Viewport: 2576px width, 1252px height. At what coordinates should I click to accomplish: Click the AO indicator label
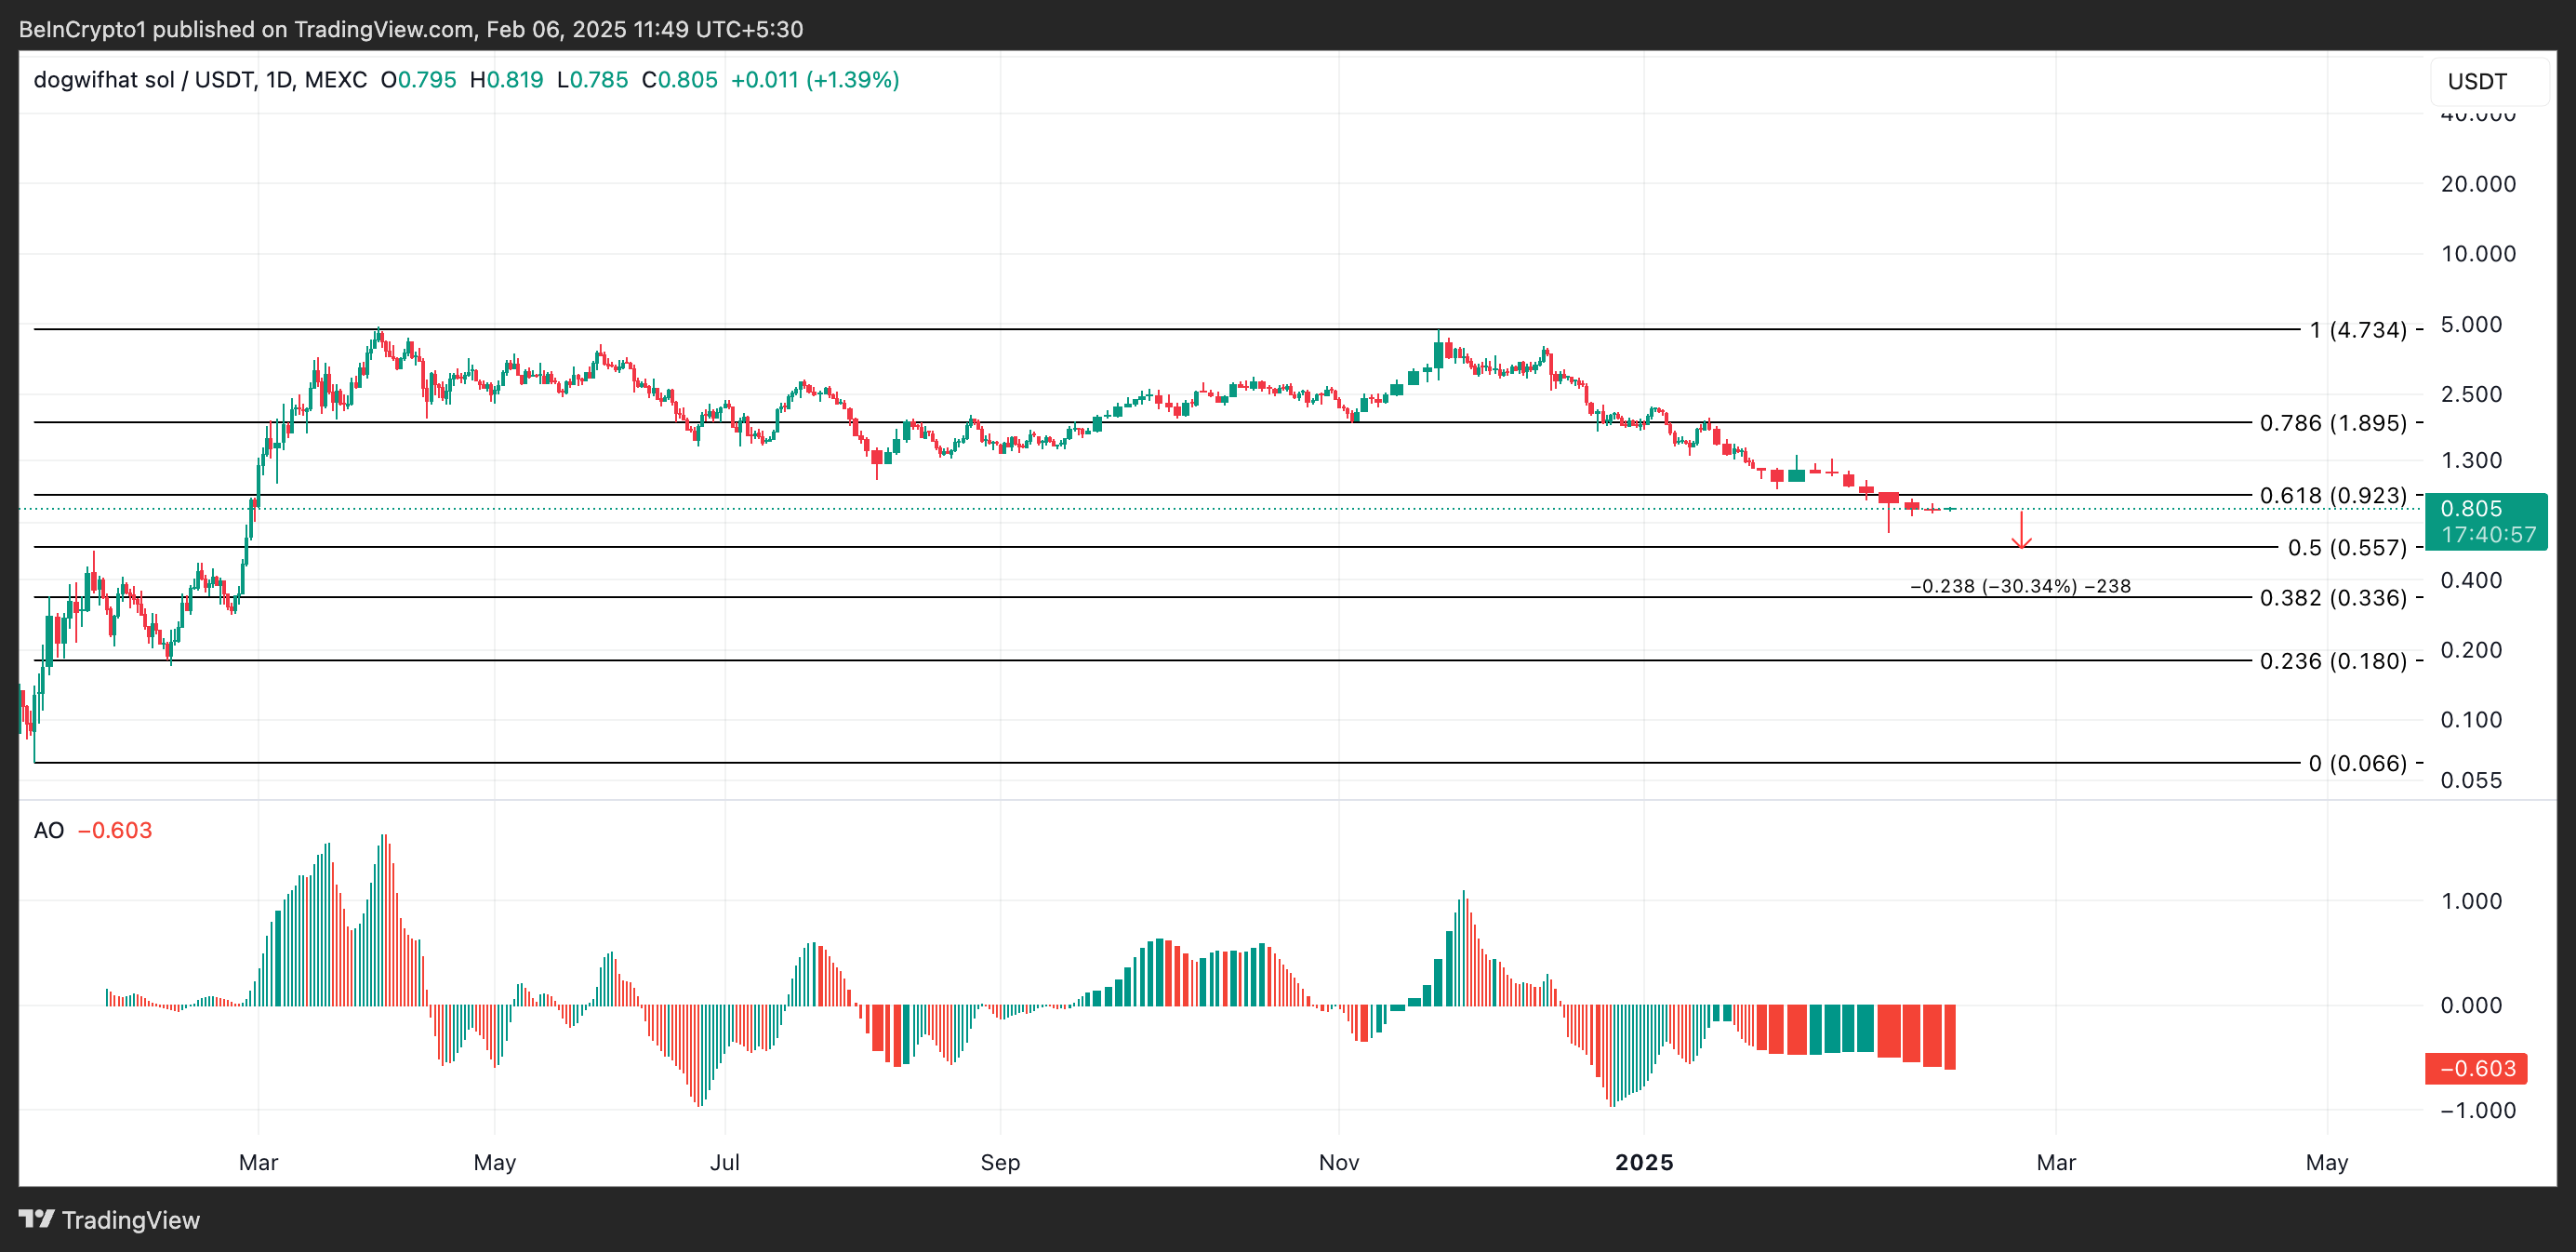click(x=48, y=830)
